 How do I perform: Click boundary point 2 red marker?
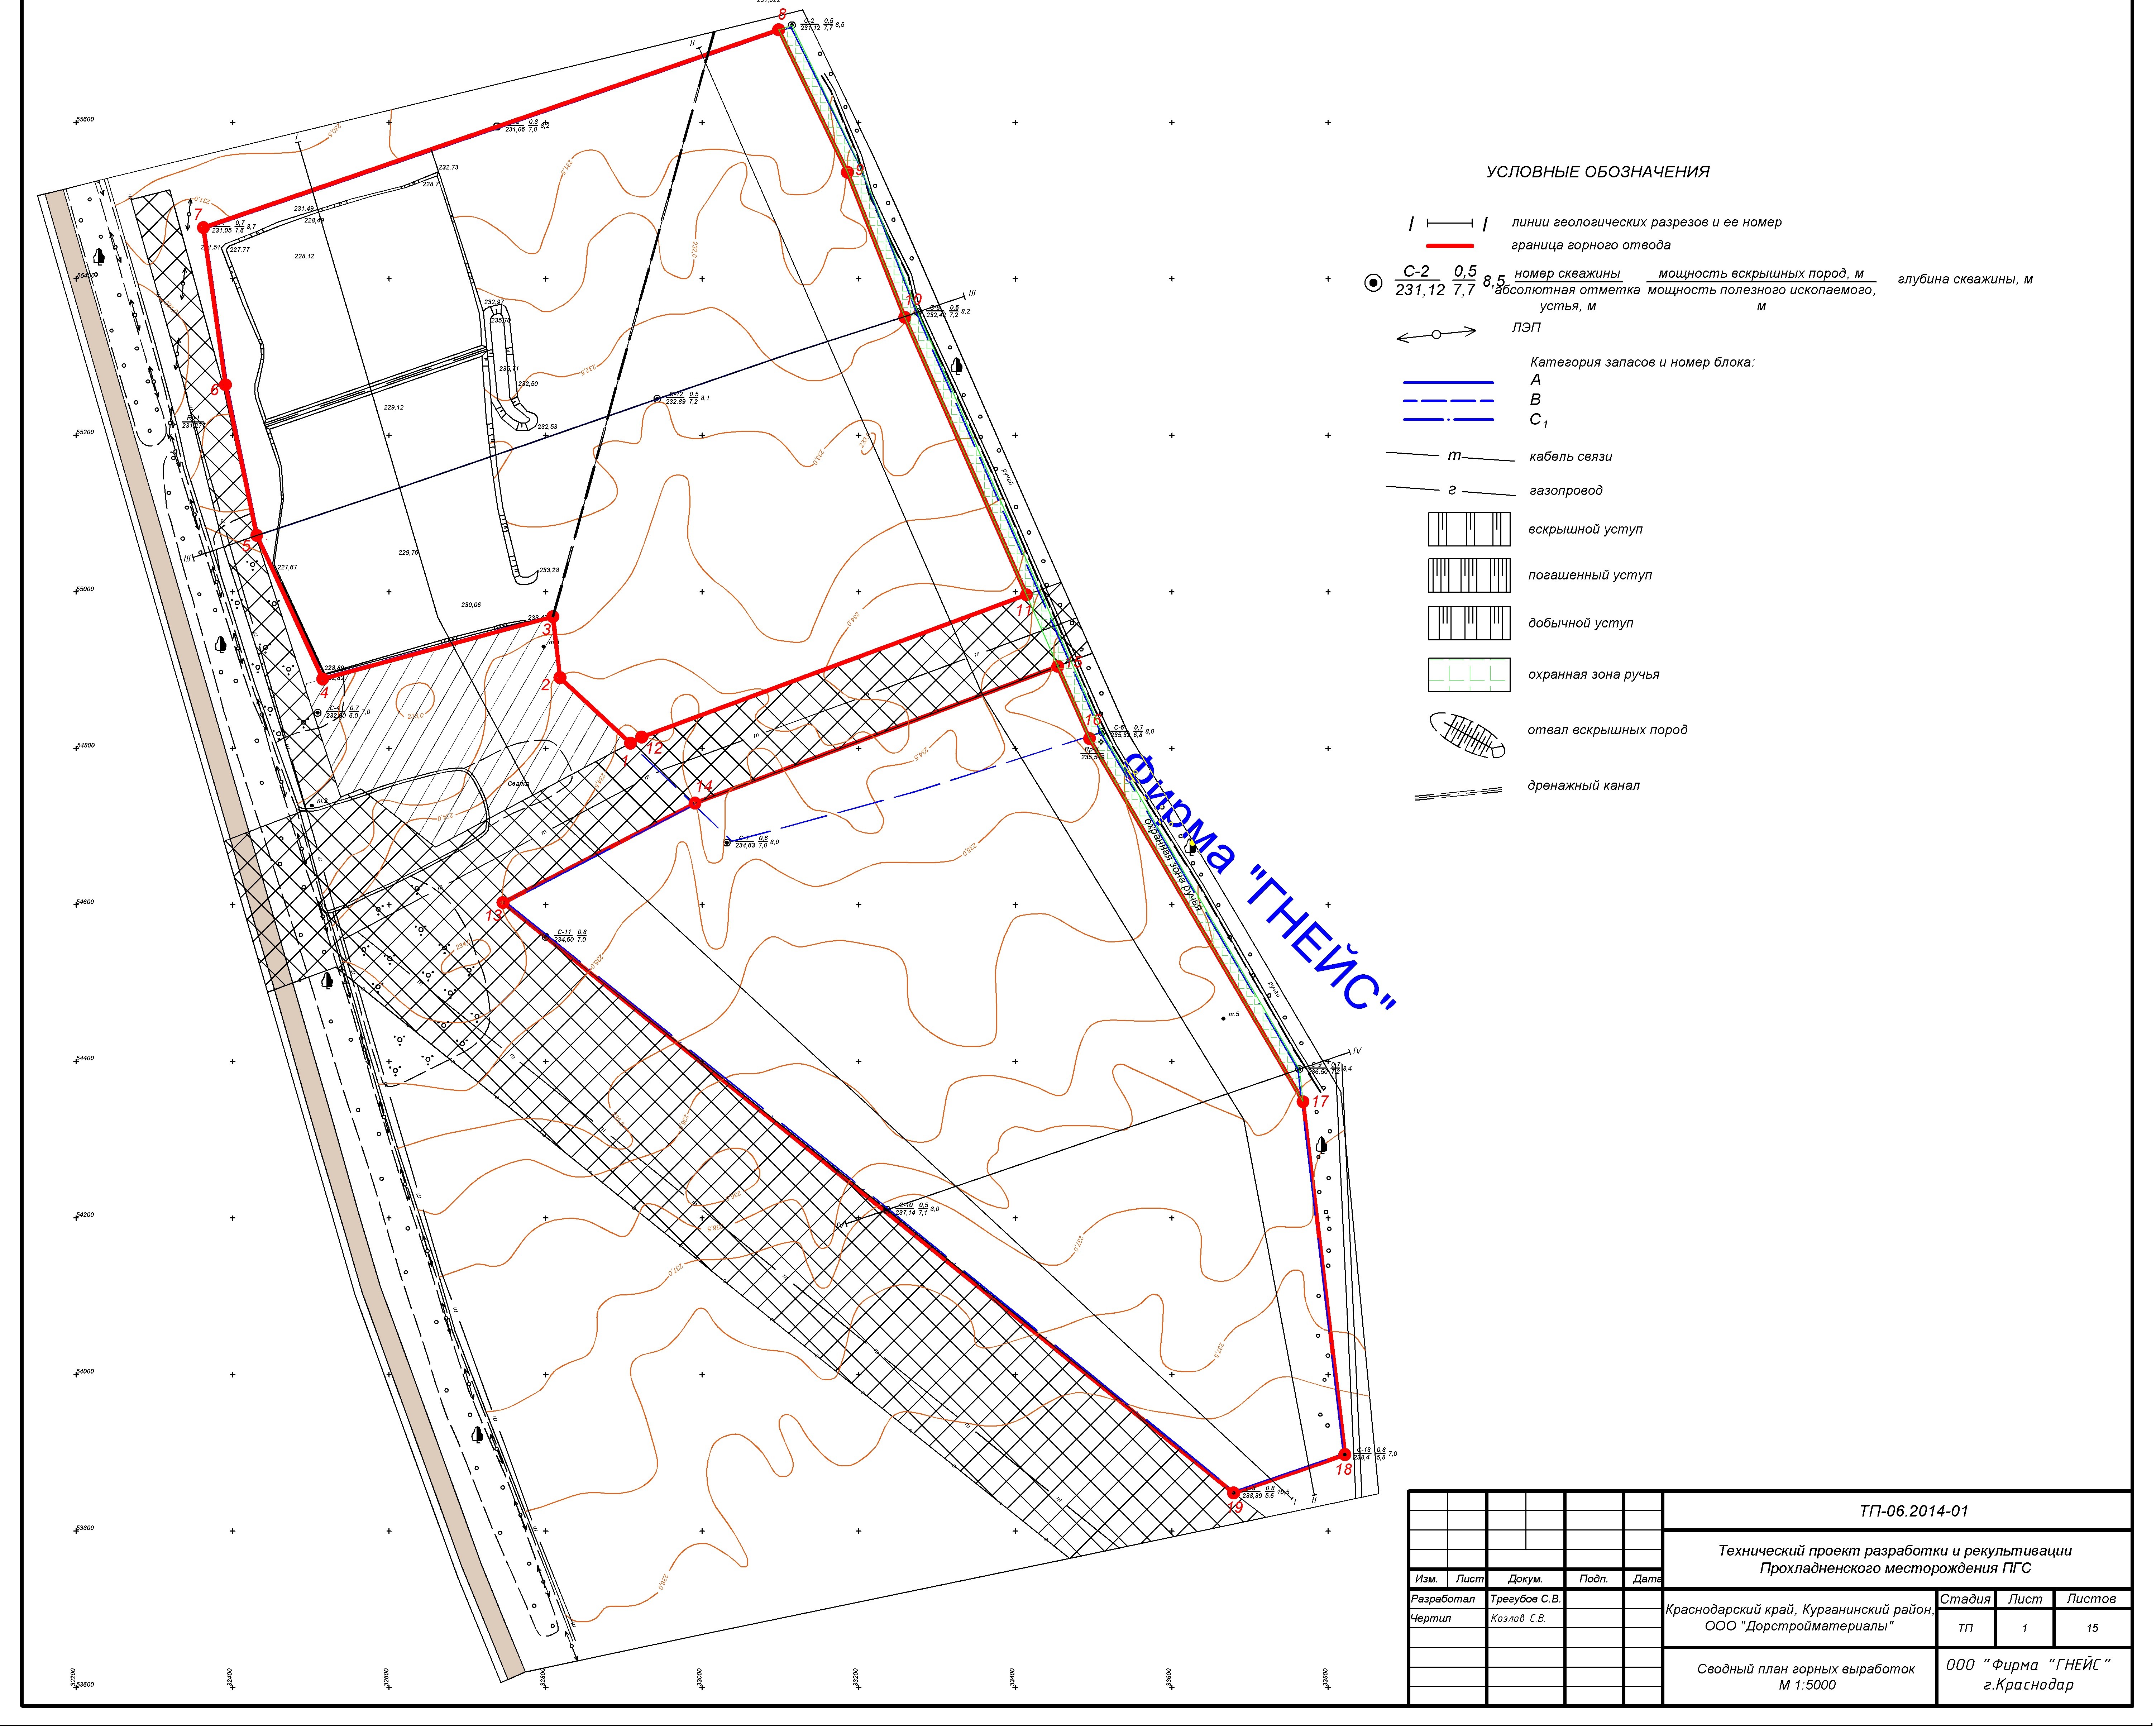[560, 678]
